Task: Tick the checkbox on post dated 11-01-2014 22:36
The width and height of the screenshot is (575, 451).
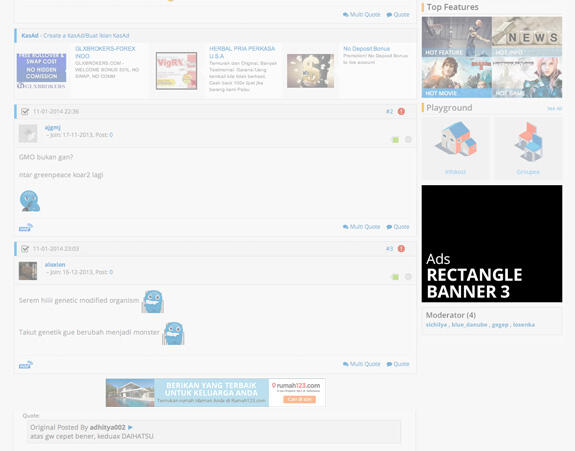Action: pos(25,111)
